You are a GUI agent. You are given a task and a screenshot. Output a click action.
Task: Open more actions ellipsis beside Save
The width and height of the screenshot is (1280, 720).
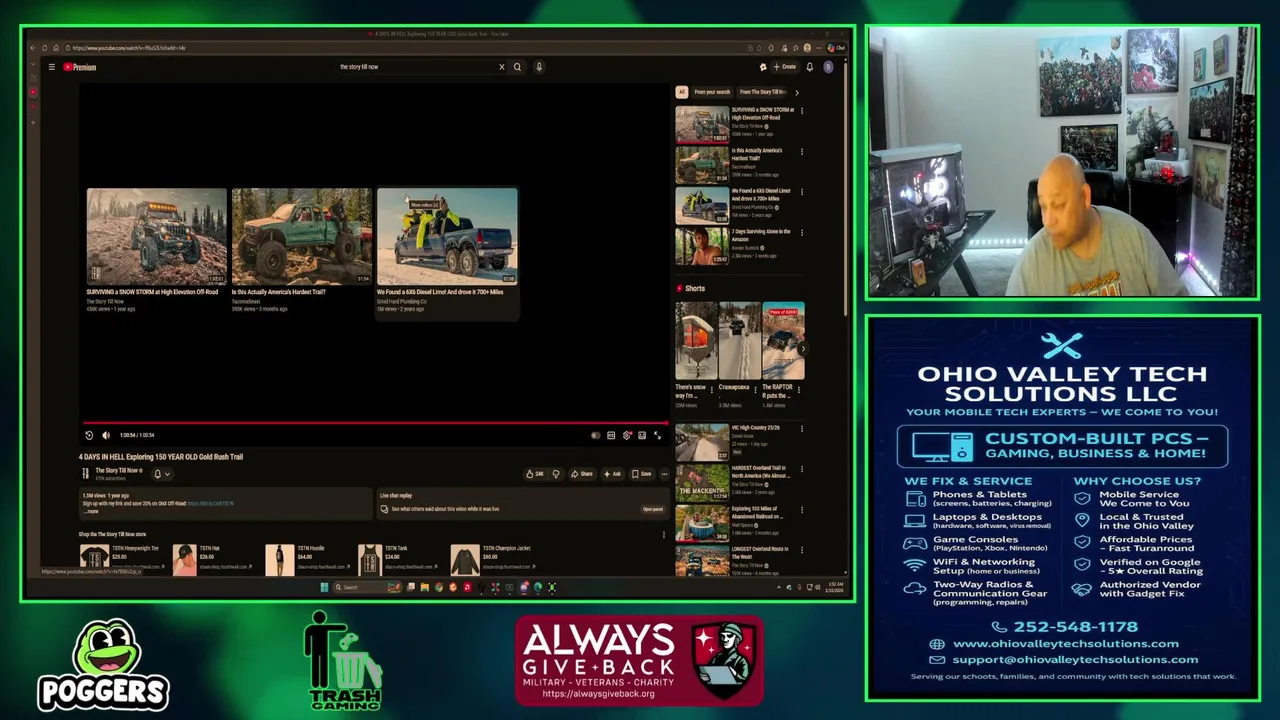point(664,474)
